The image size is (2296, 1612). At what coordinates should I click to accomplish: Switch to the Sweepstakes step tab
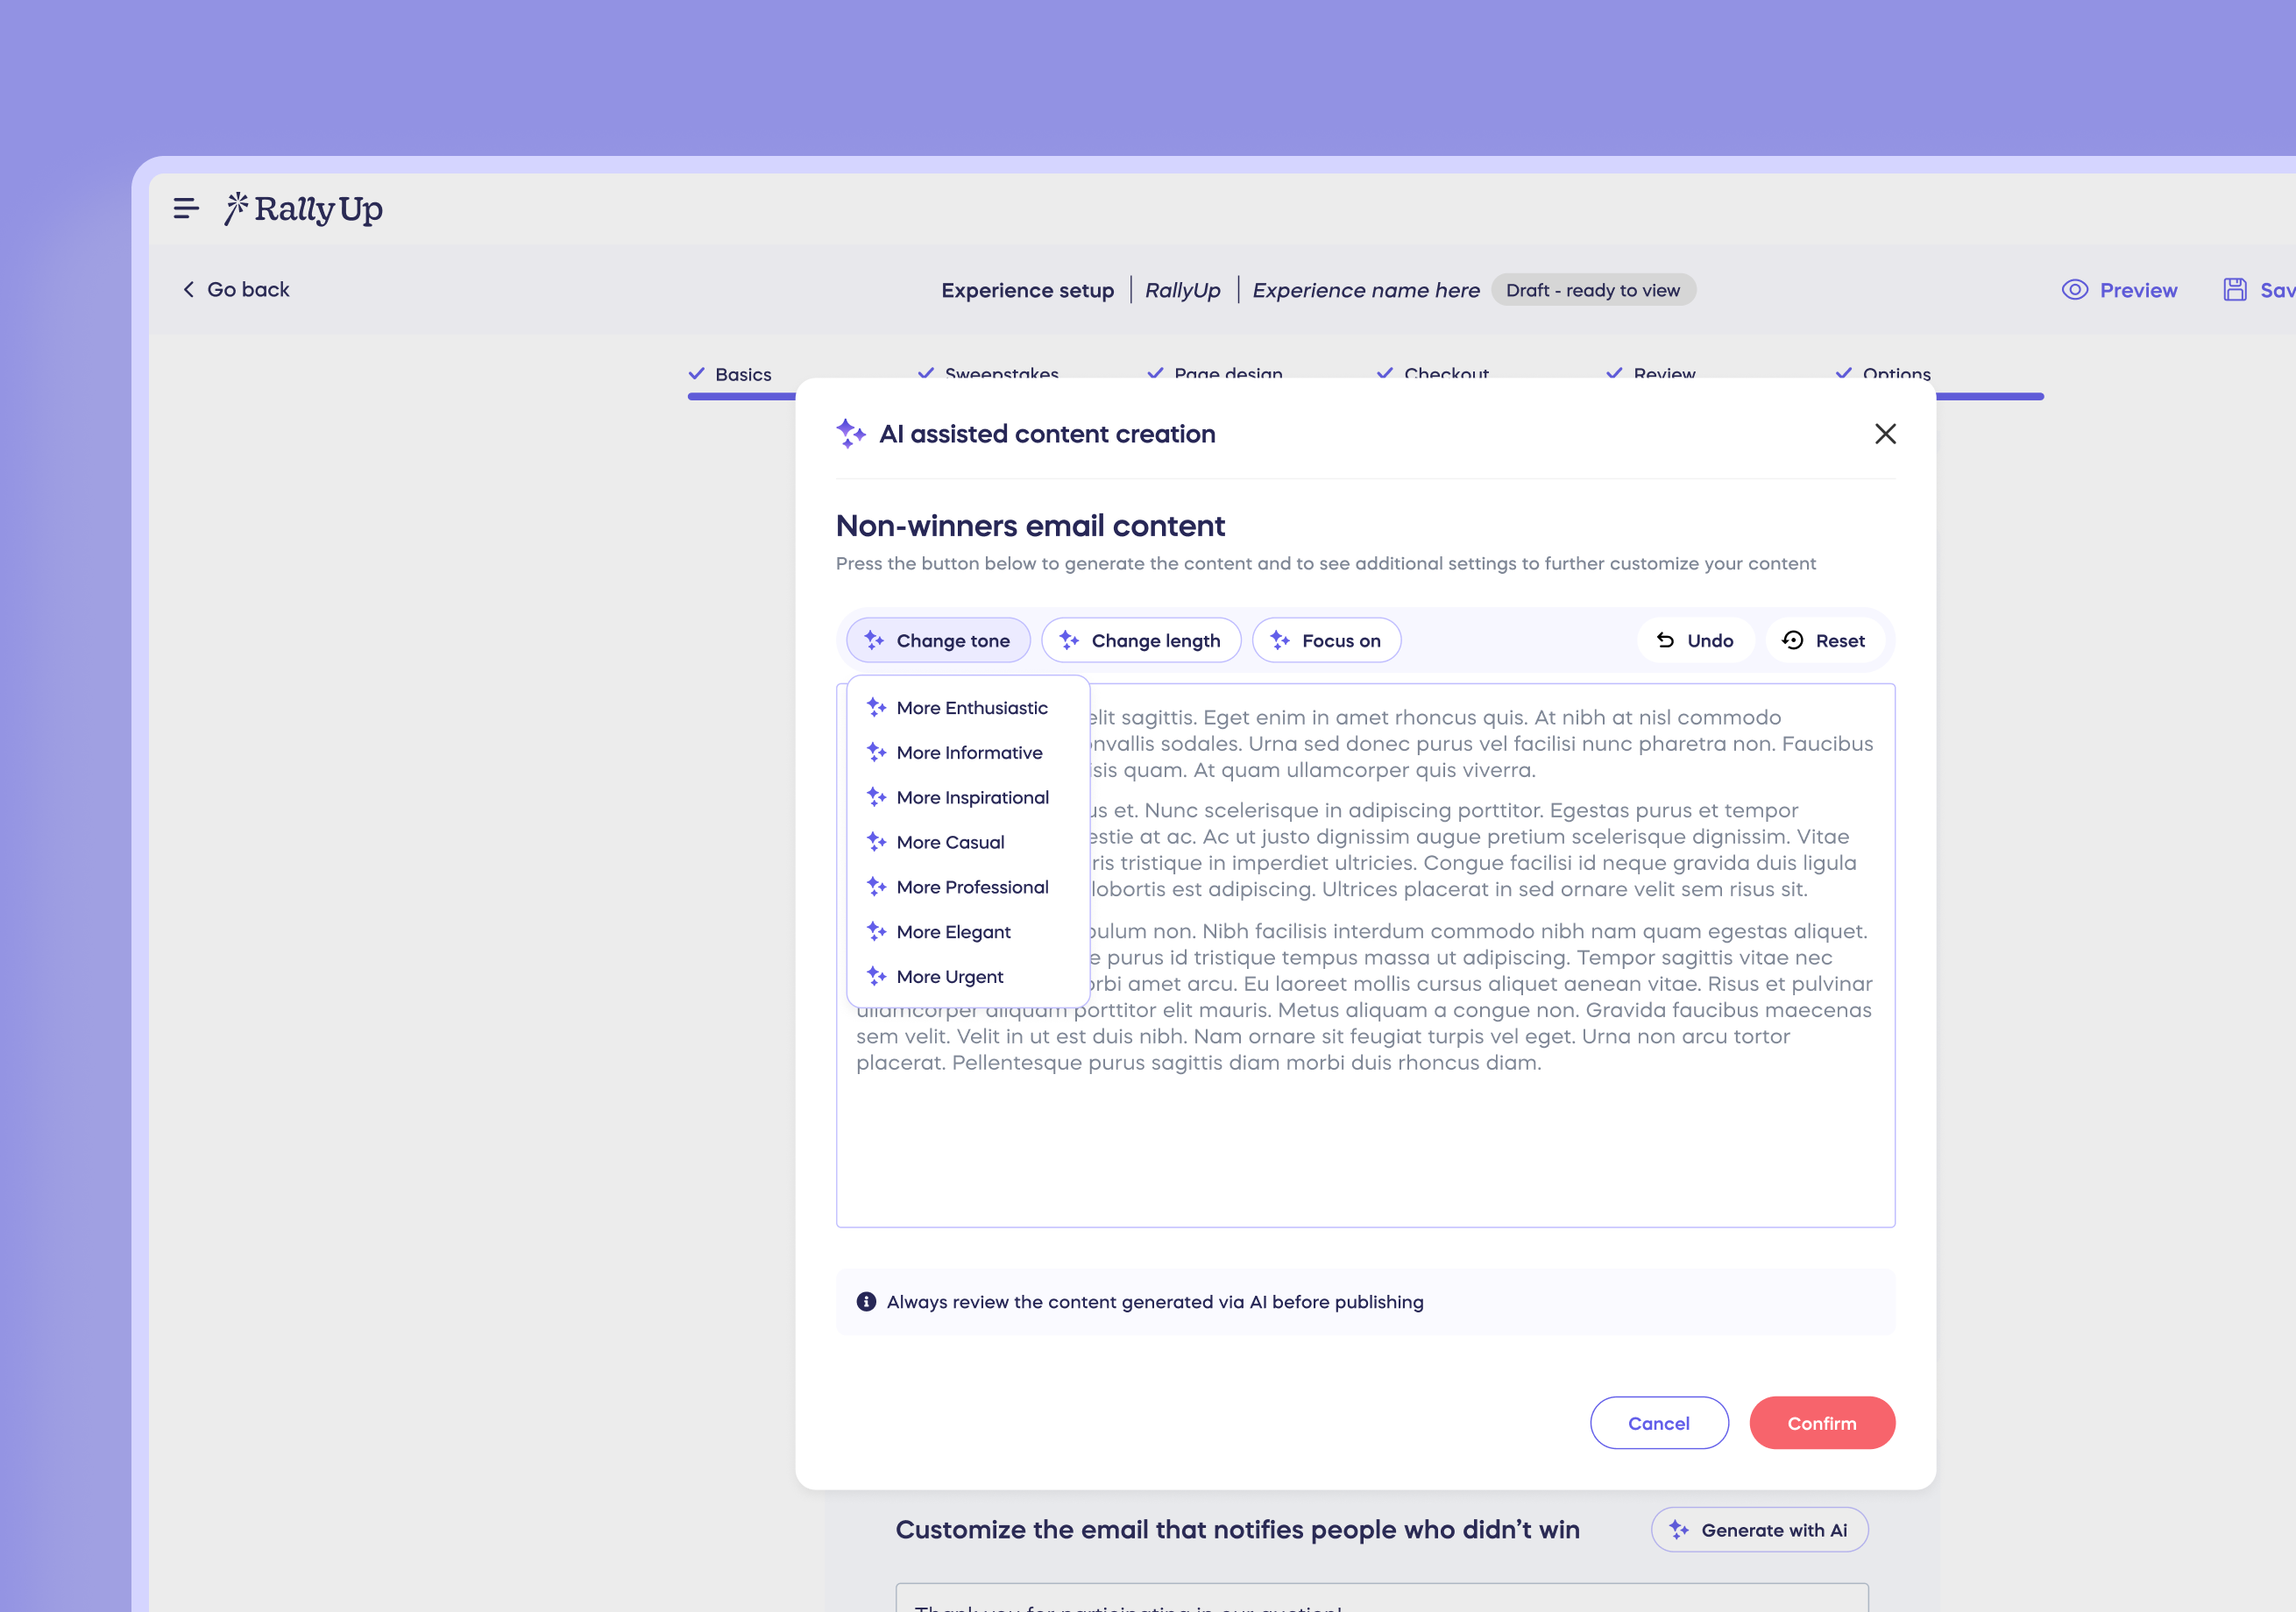point(988,372)
